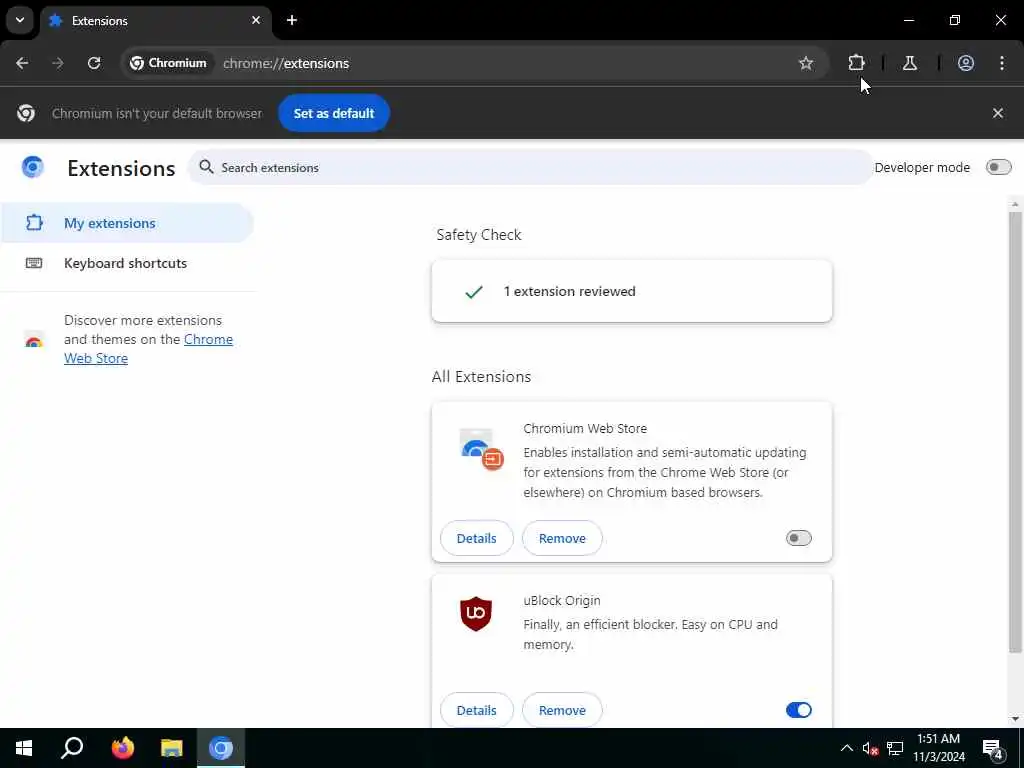Screen dimensions: 1024x768
Task: Click the My extensions puzzle icon in sidebar
Action: point(34,223)
